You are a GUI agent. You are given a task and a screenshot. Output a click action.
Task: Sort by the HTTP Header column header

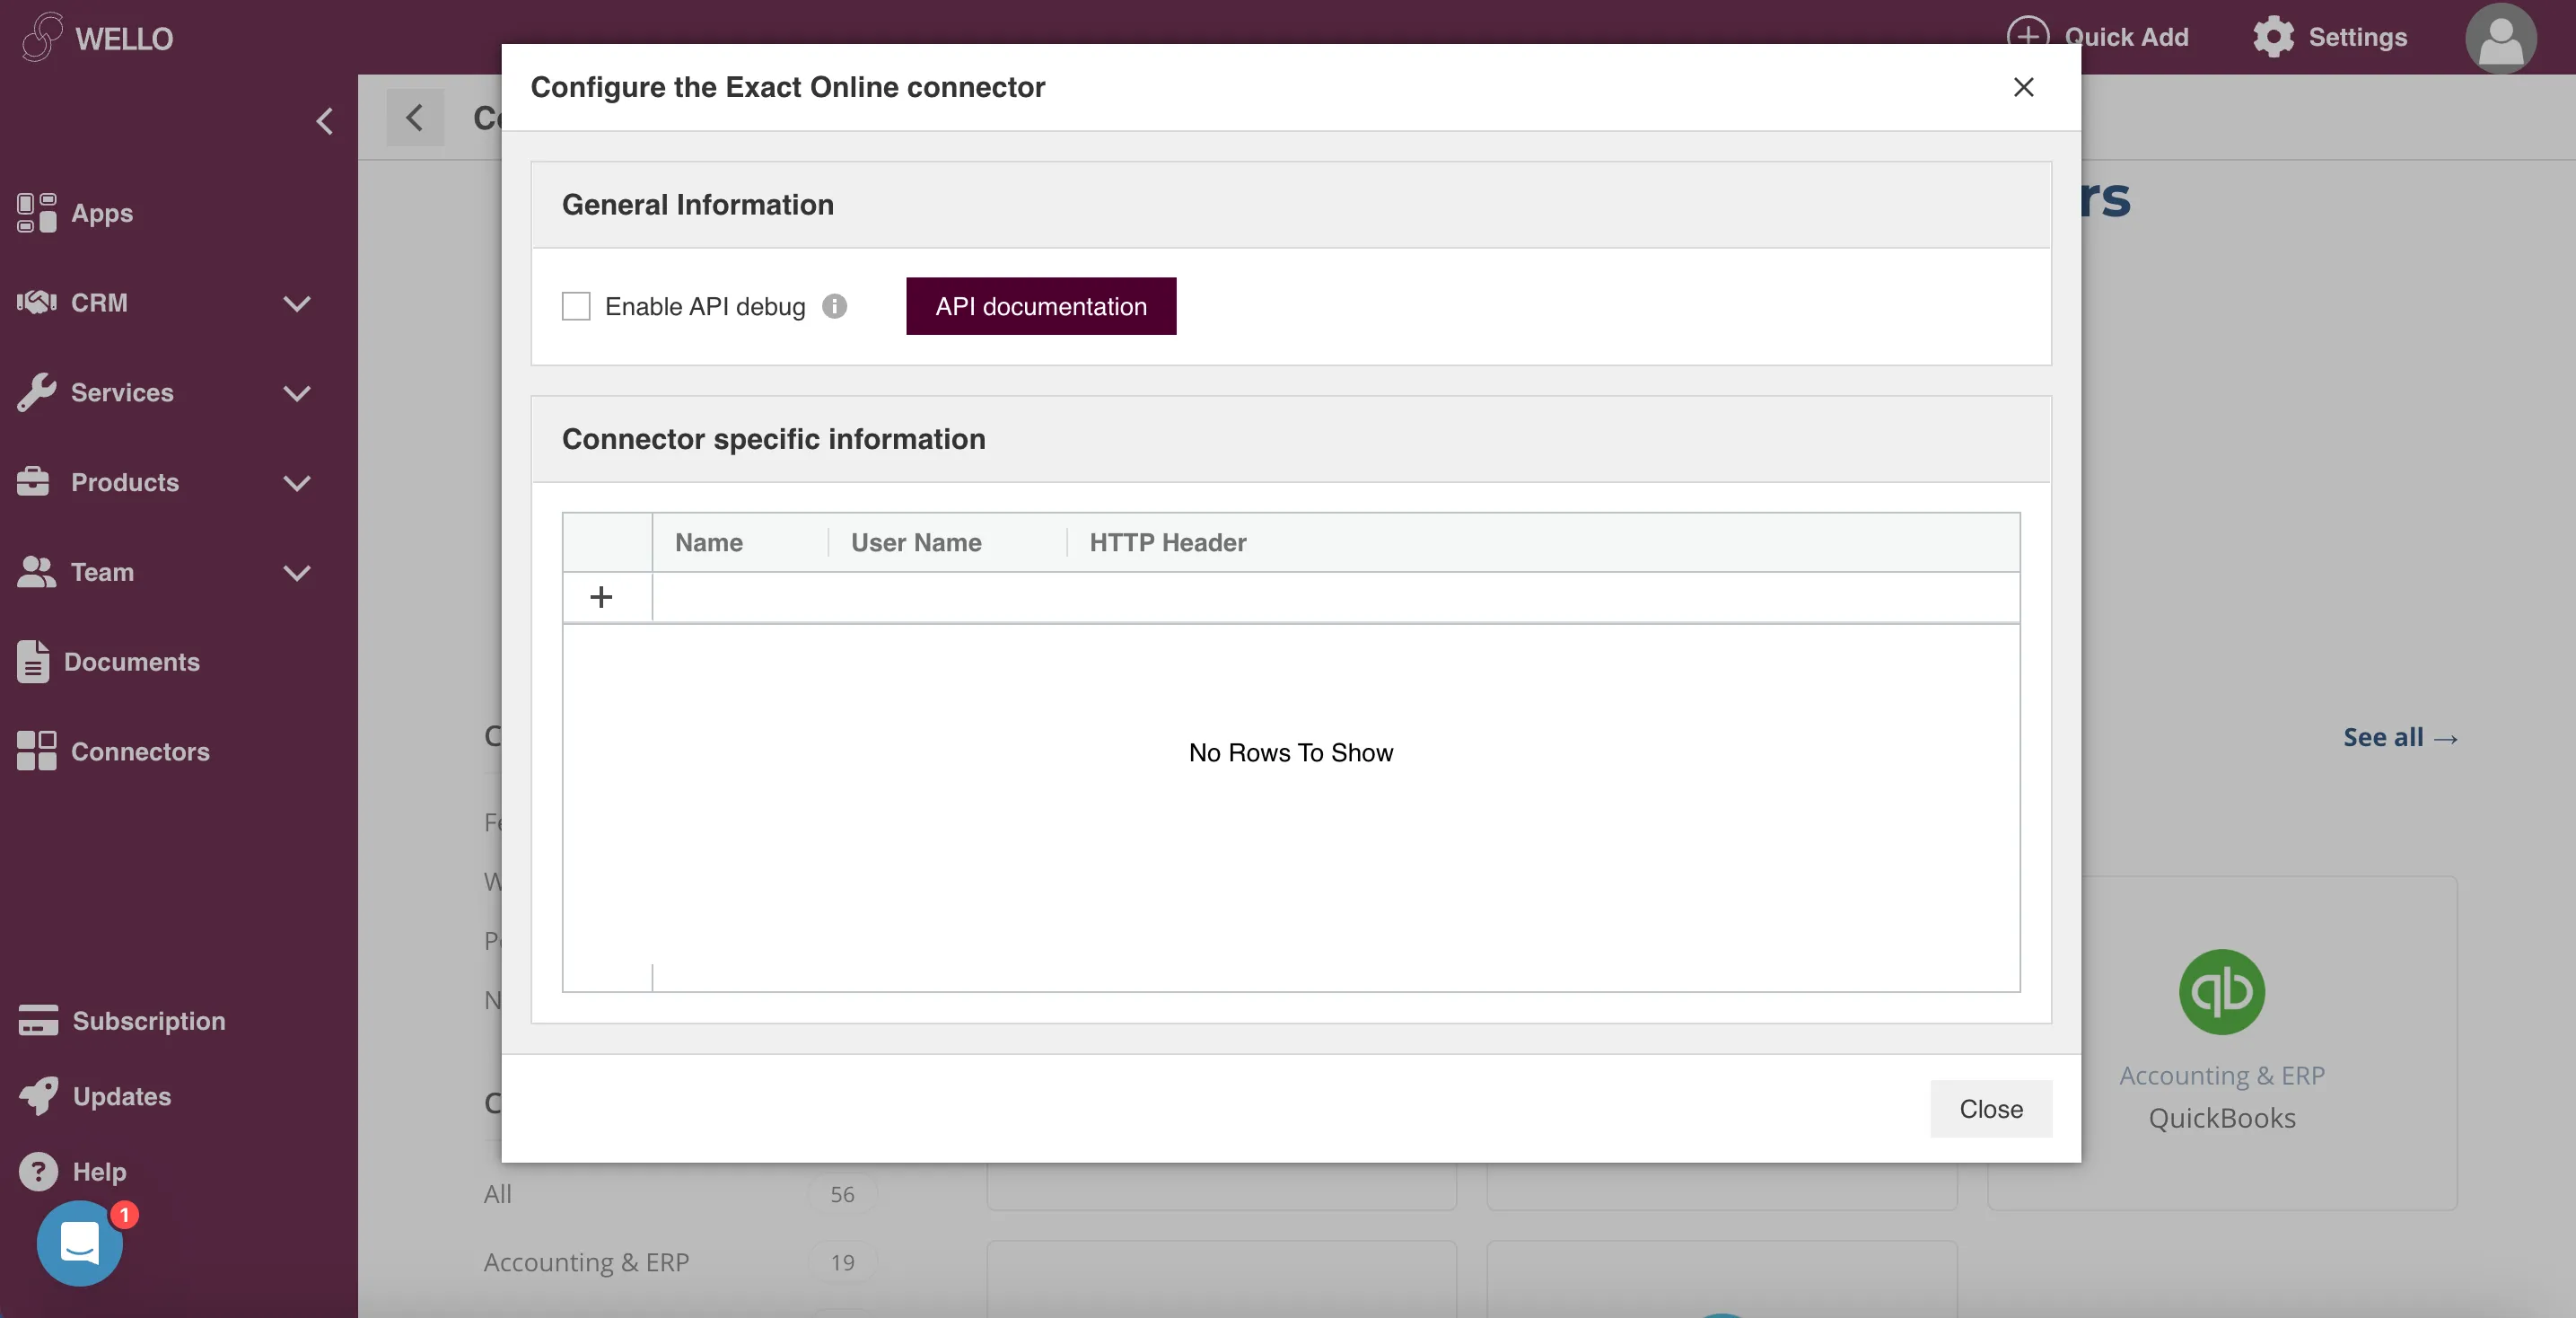1168,542
